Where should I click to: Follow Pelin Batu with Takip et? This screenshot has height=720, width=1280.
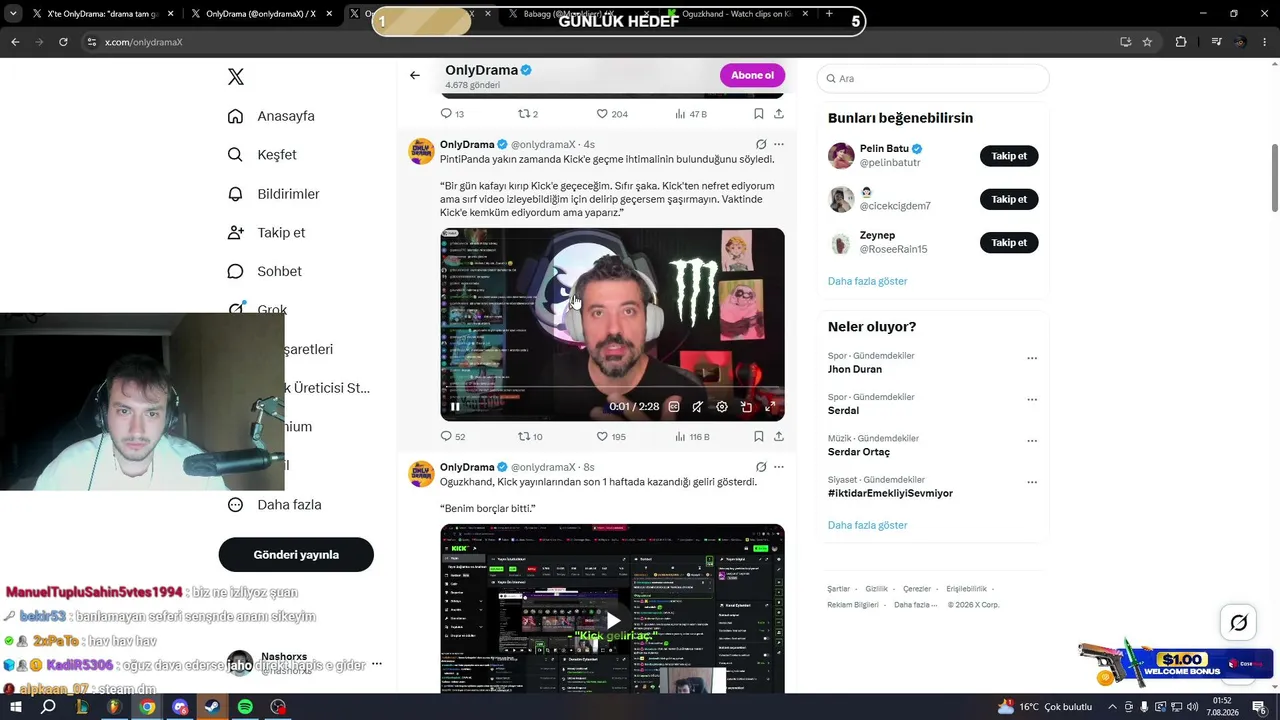click(1009, 156)
